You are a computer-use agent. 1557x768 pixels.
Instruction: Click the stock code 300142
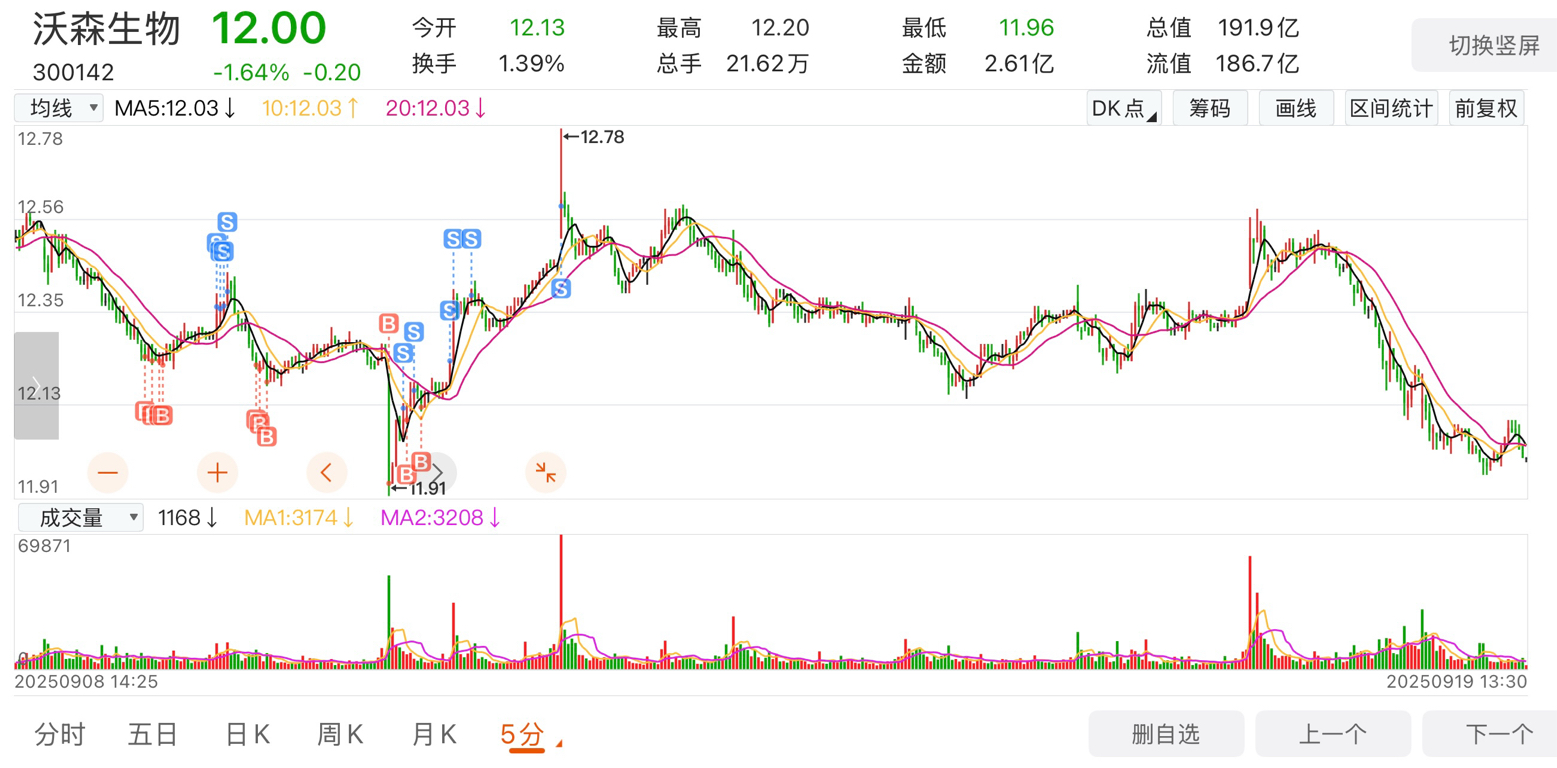pyautogui.click(x=74, y=73)
